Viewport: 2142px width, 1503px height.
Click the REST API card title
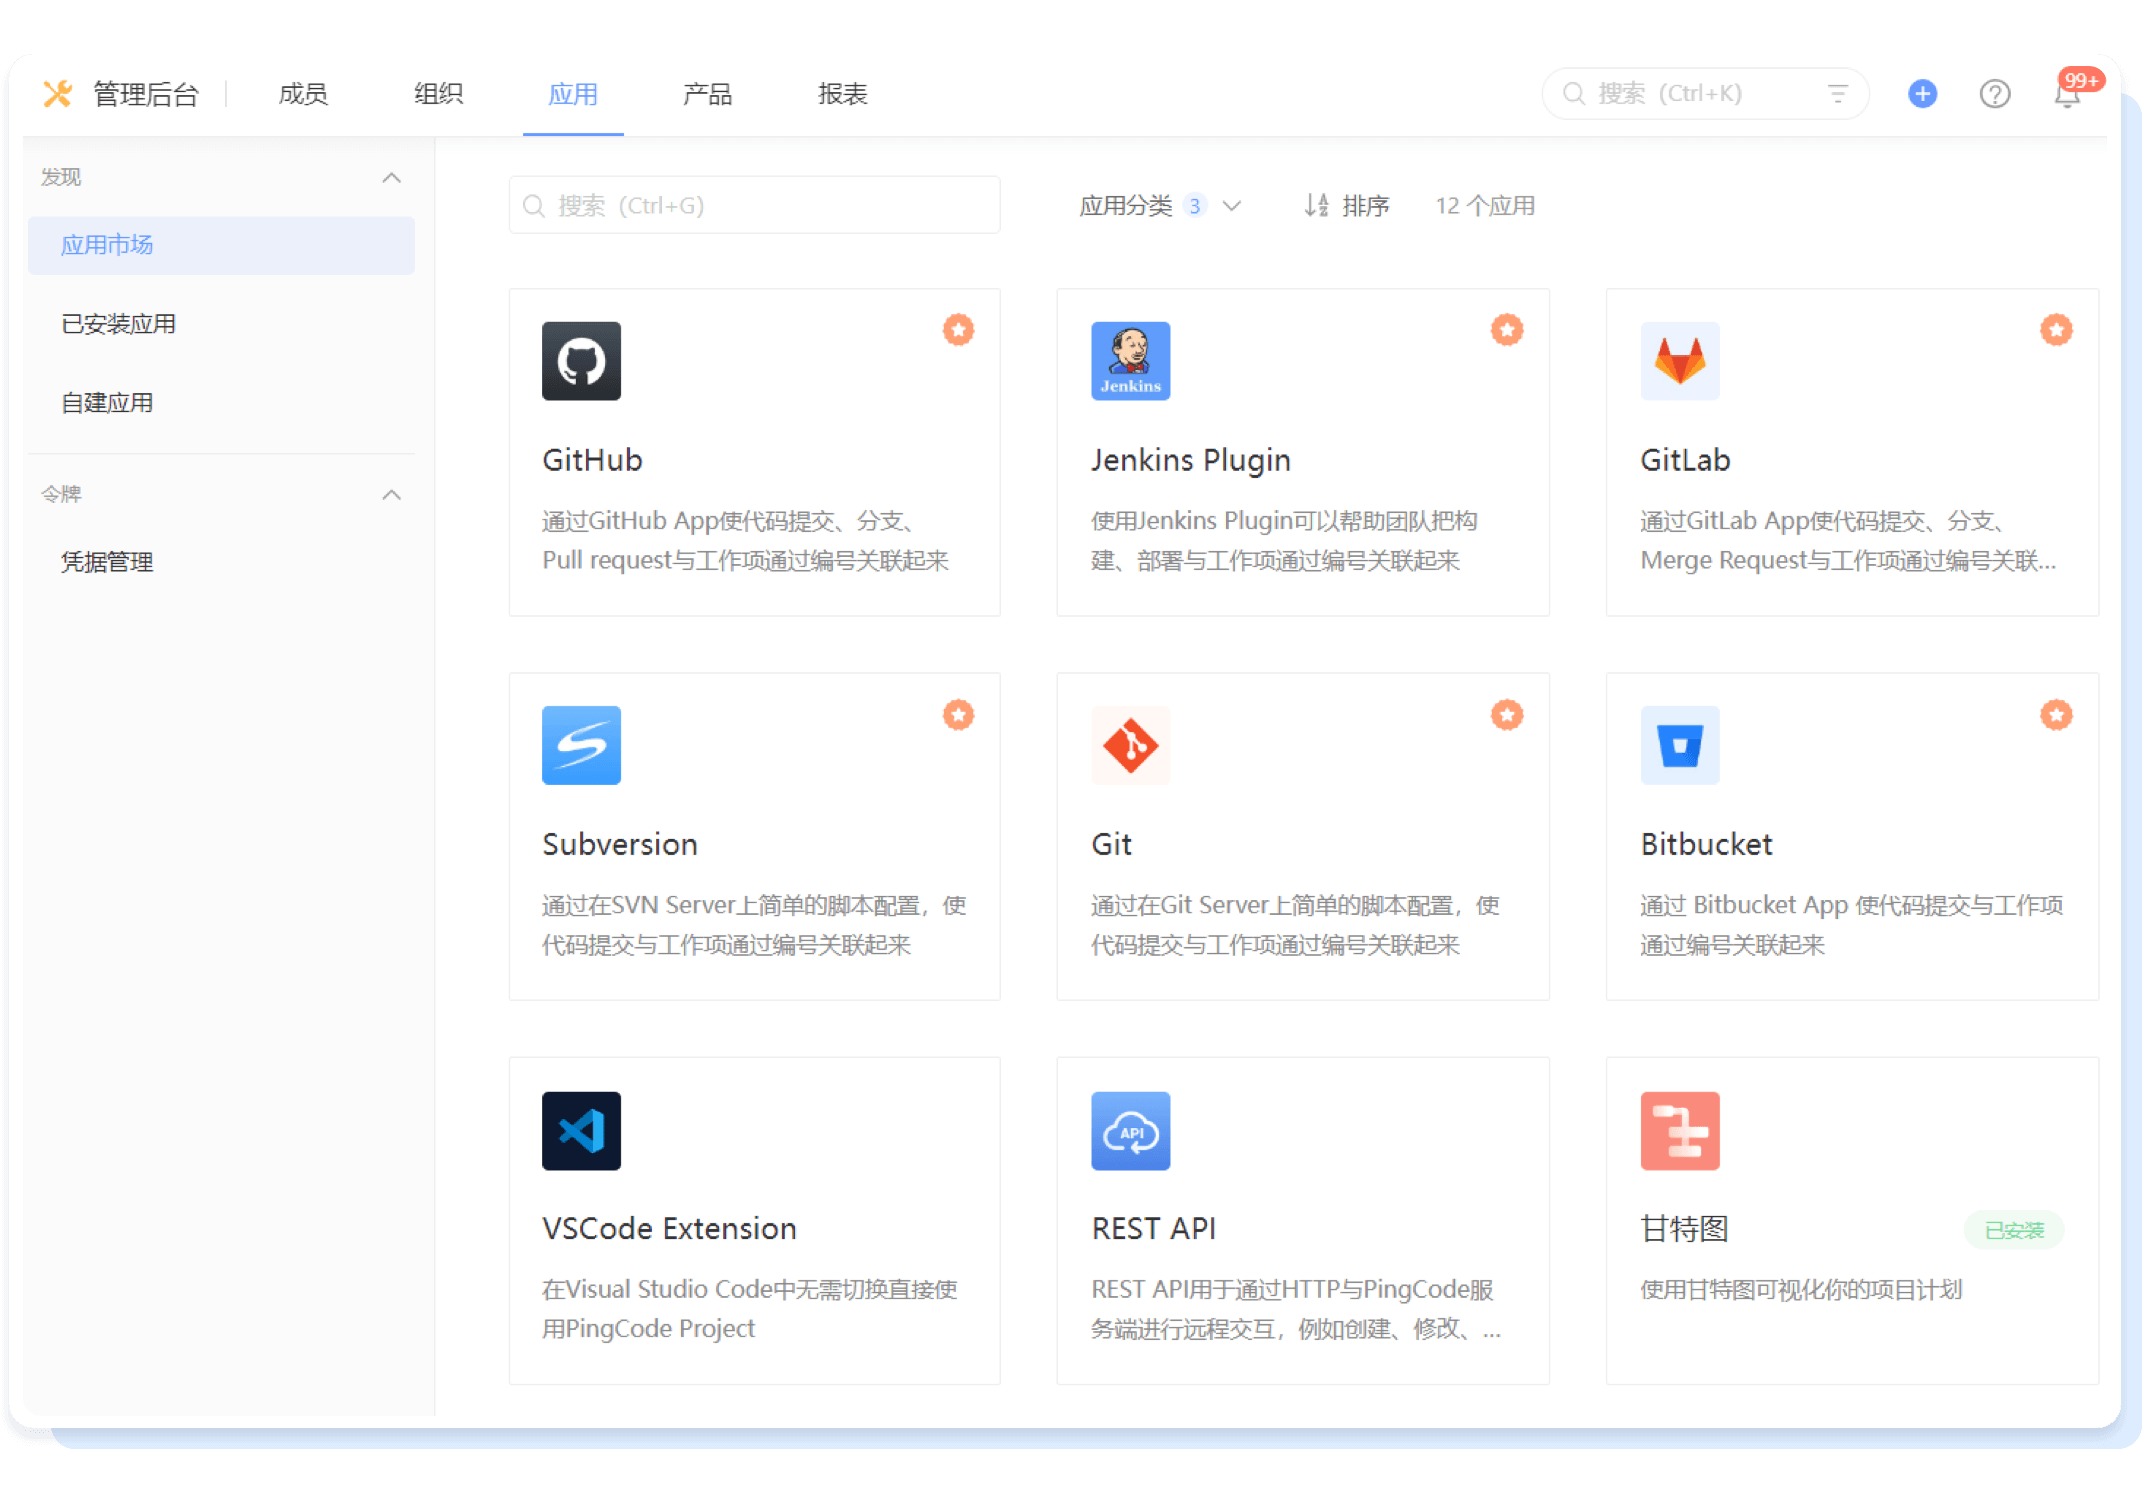pyautogui.click(x=1153, y=1229)
